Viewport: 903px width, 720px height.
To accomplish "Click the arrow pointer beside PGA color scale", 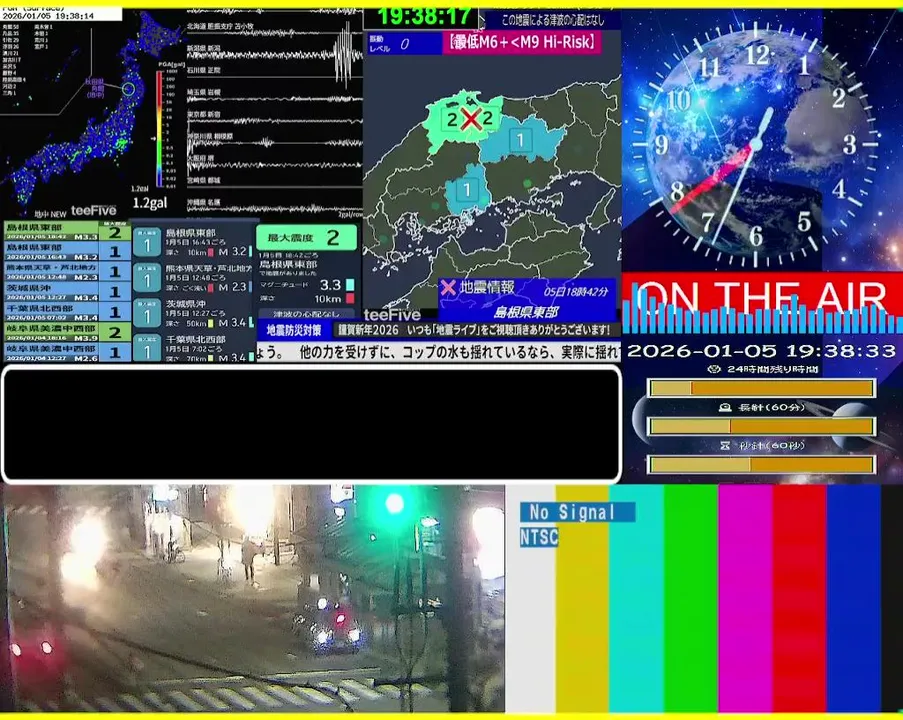I will coord(153,138).
